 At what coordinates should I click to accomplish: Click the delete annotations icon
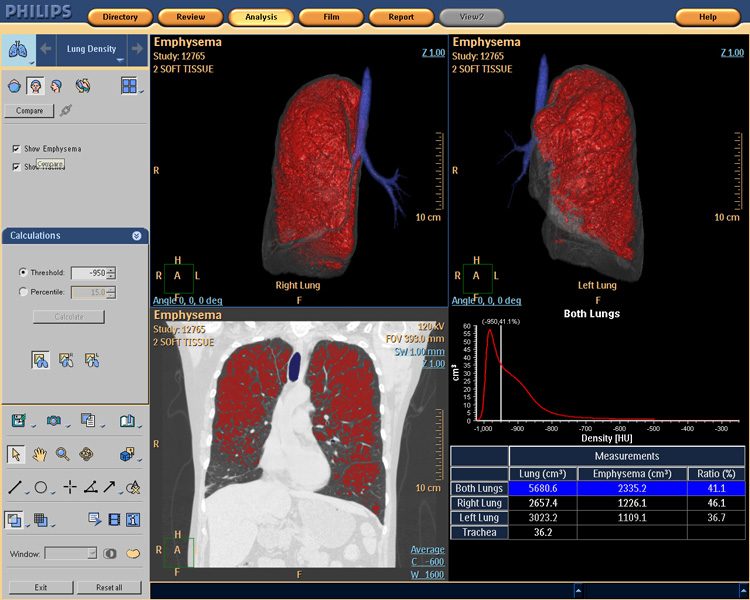click(132, 488)
